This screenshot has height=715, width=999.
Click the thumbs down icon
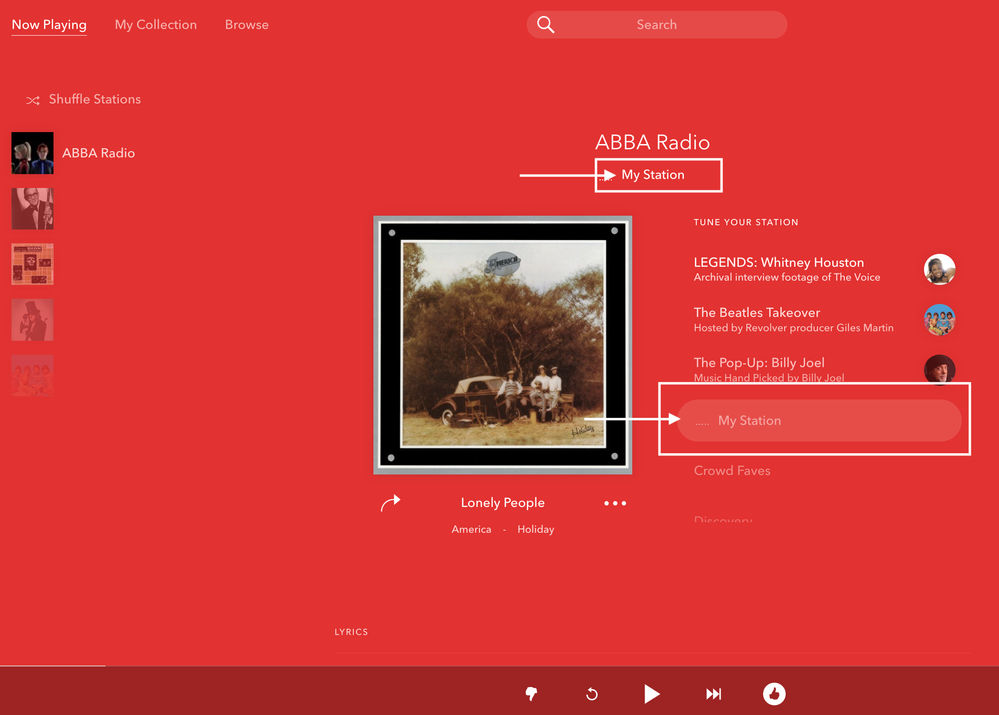click(x=531, y=694)
